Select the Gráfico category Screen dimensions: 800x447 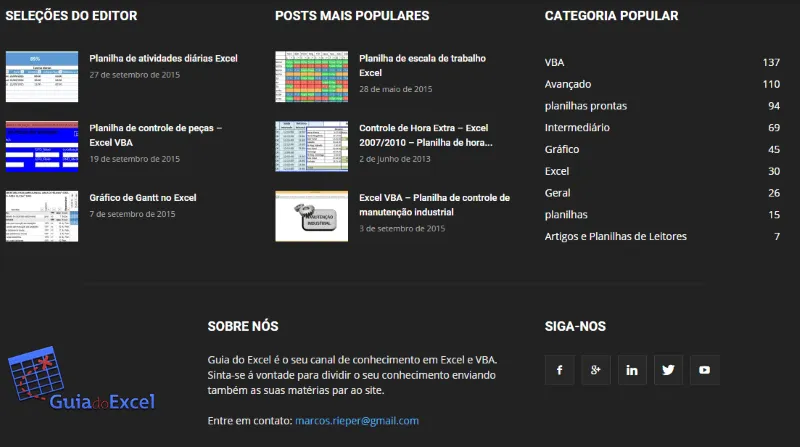tap(562, 150)
